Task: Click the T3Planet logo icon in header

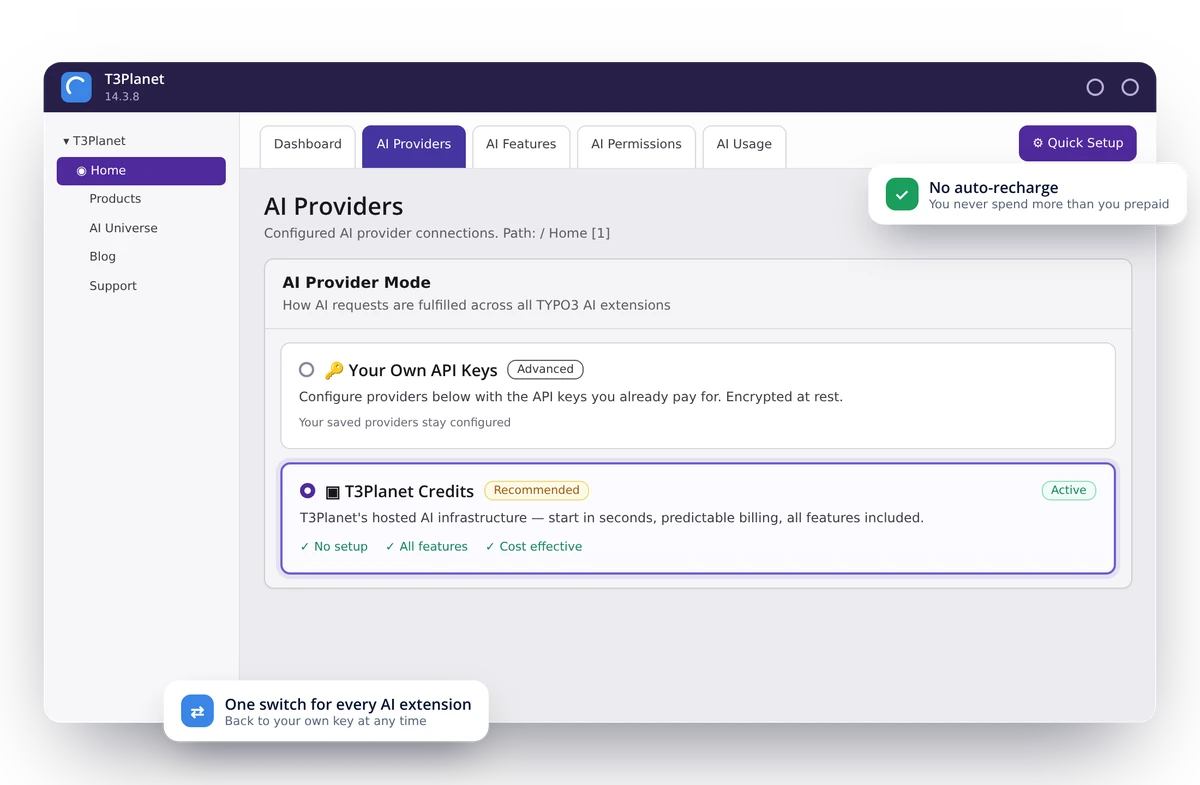Action: click(x=76, y=87)
